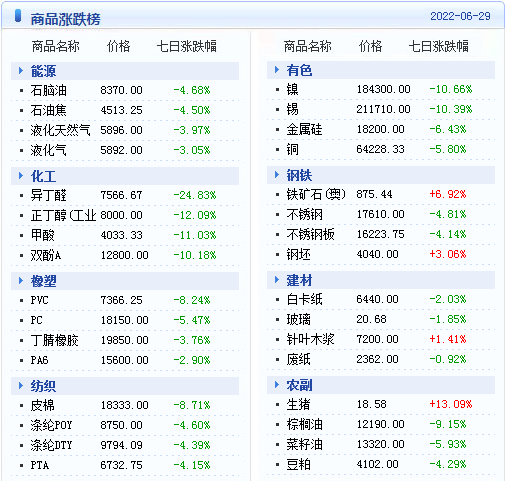
Task: Click the +13.09% change value
Action: click(451, 404)
